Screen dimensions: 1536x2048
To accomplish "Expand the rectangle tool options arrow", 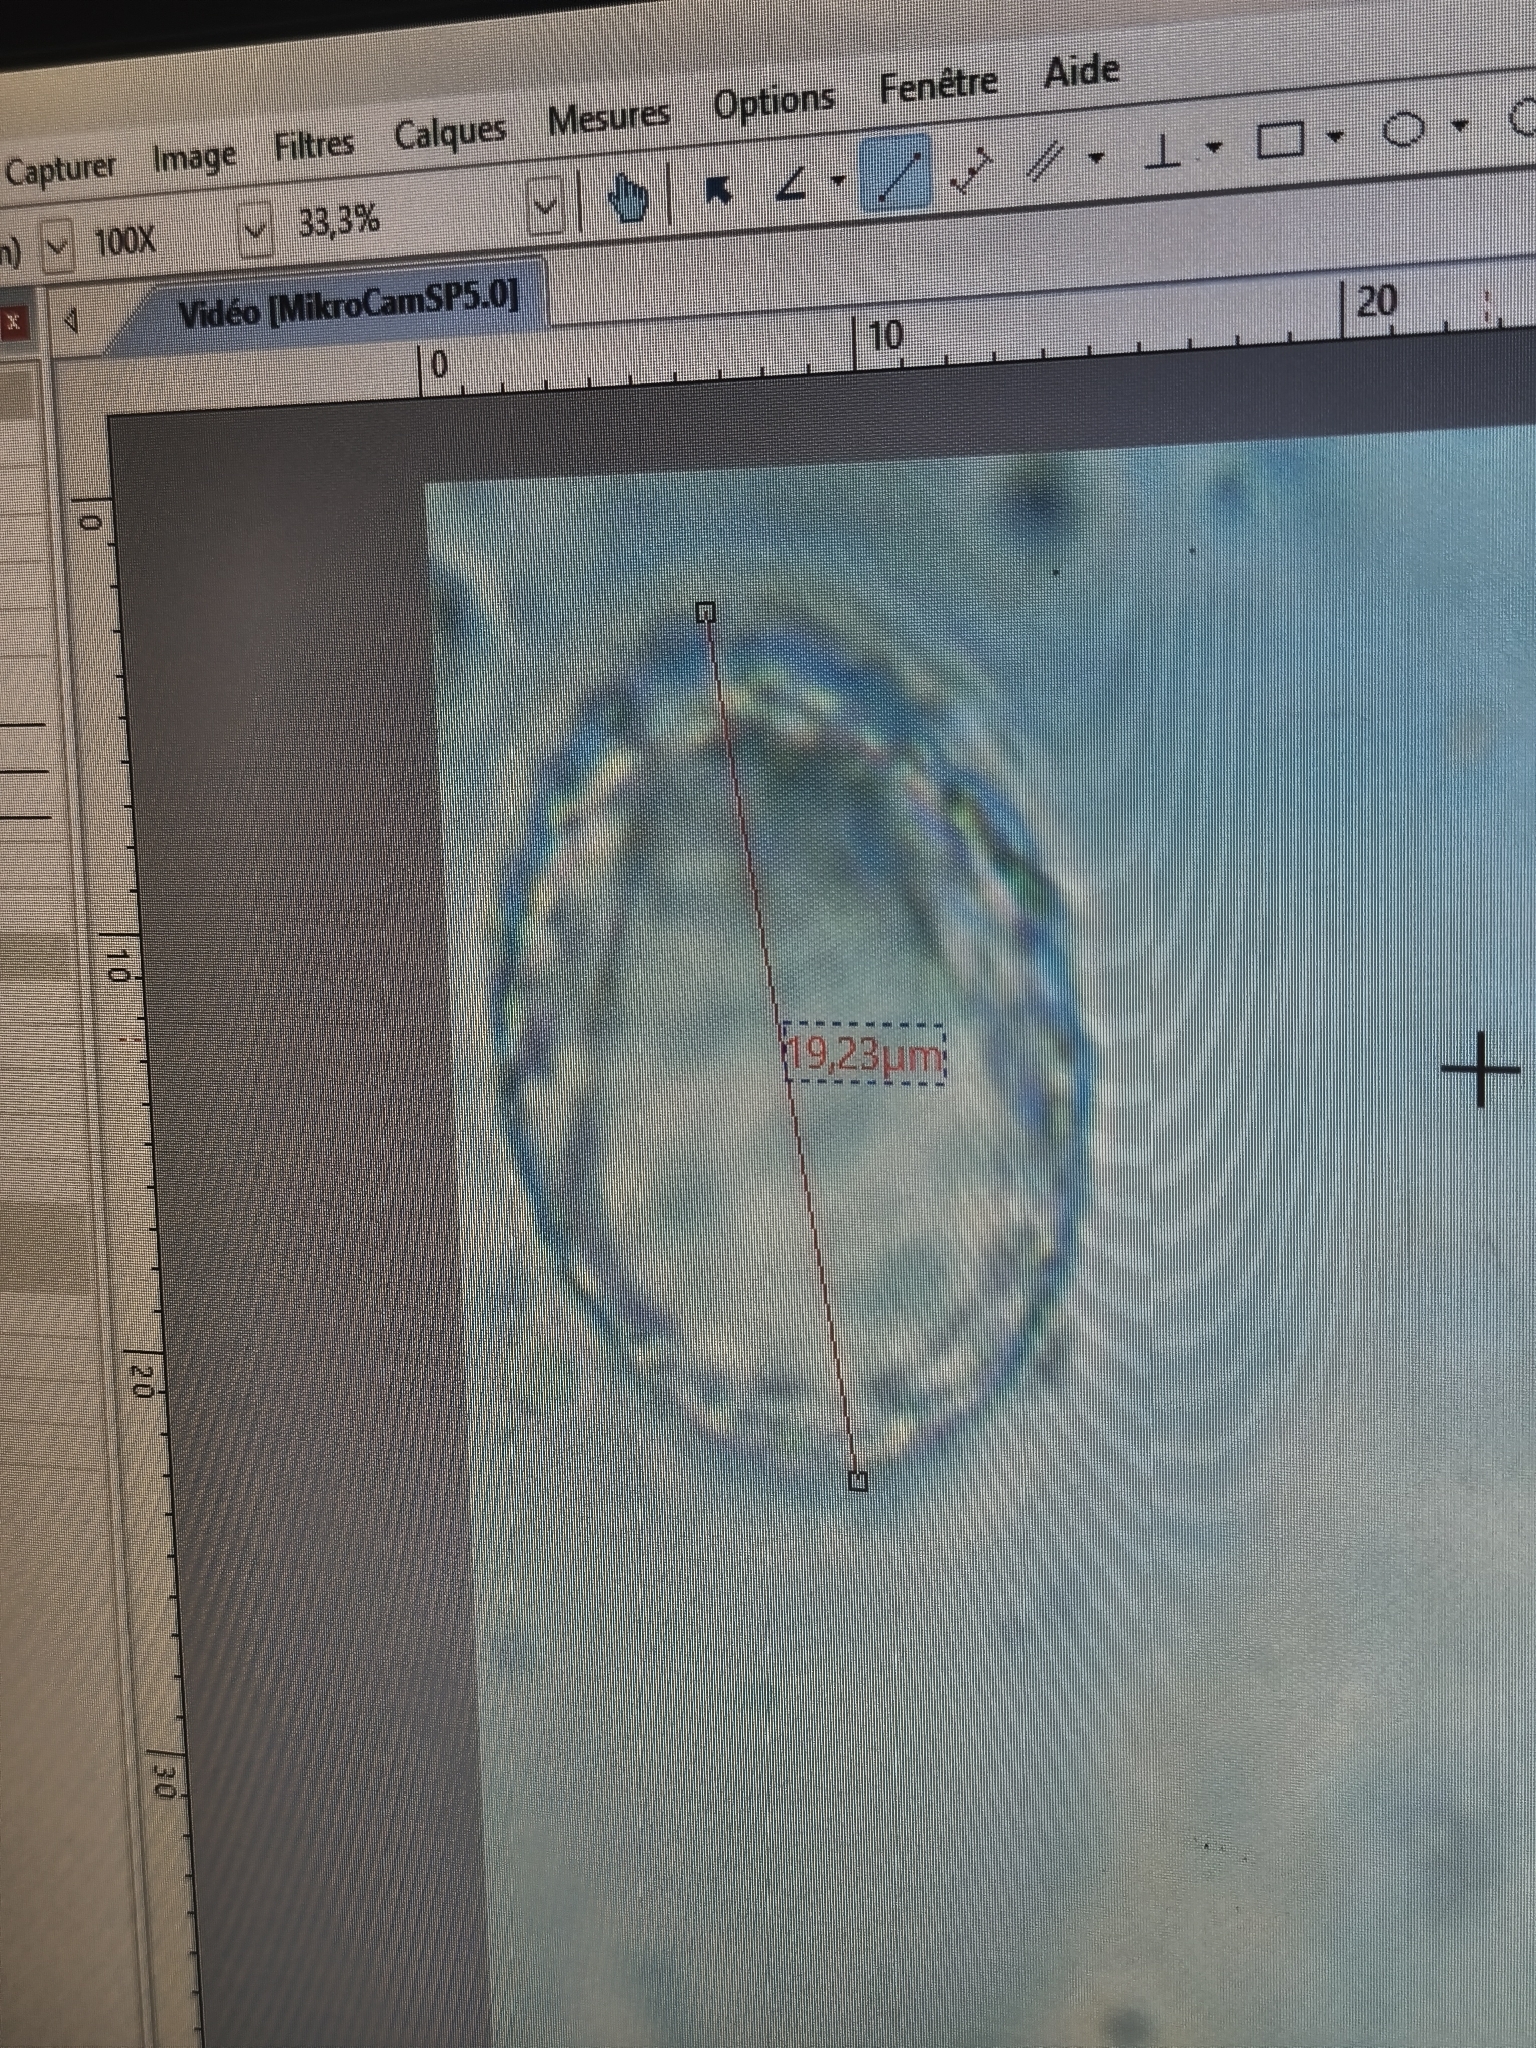I will [x=1336, y=135].
